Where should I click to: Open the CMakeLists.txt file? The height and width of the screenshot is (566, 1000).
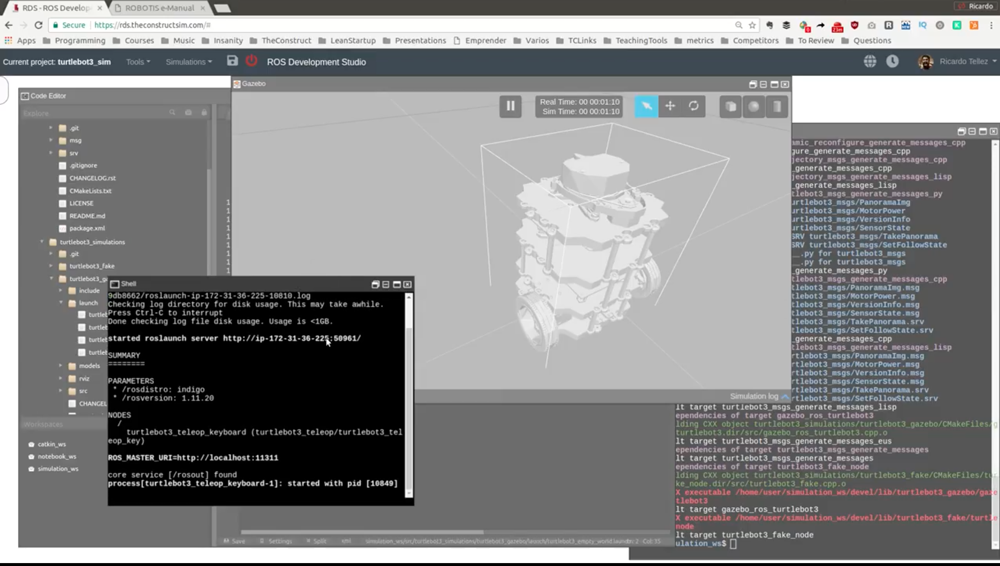[90, 191]
